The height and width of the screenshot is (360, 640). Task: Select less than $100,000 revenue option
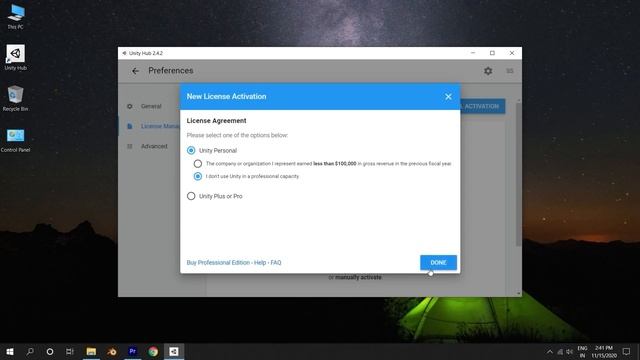(x=198, y=164)
